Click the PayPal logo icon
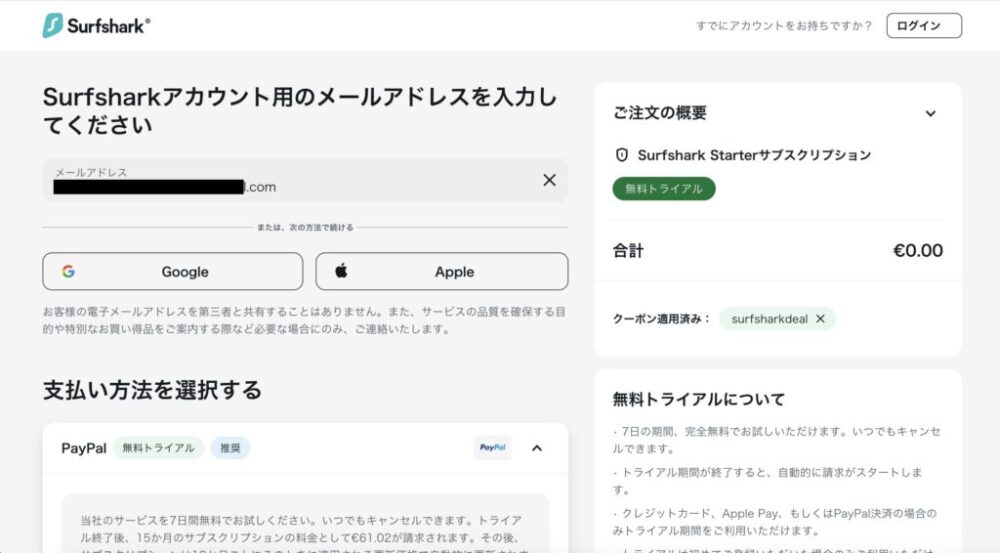Viewport: 1000px width, 553px height. [492, 448]
